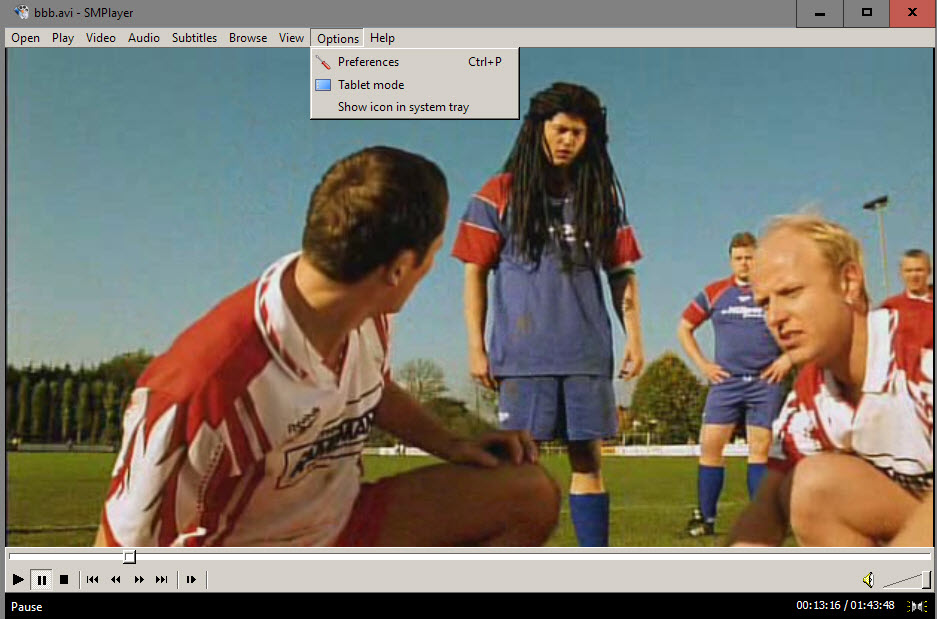Stop playback with the stop button

tap(64, 579)
